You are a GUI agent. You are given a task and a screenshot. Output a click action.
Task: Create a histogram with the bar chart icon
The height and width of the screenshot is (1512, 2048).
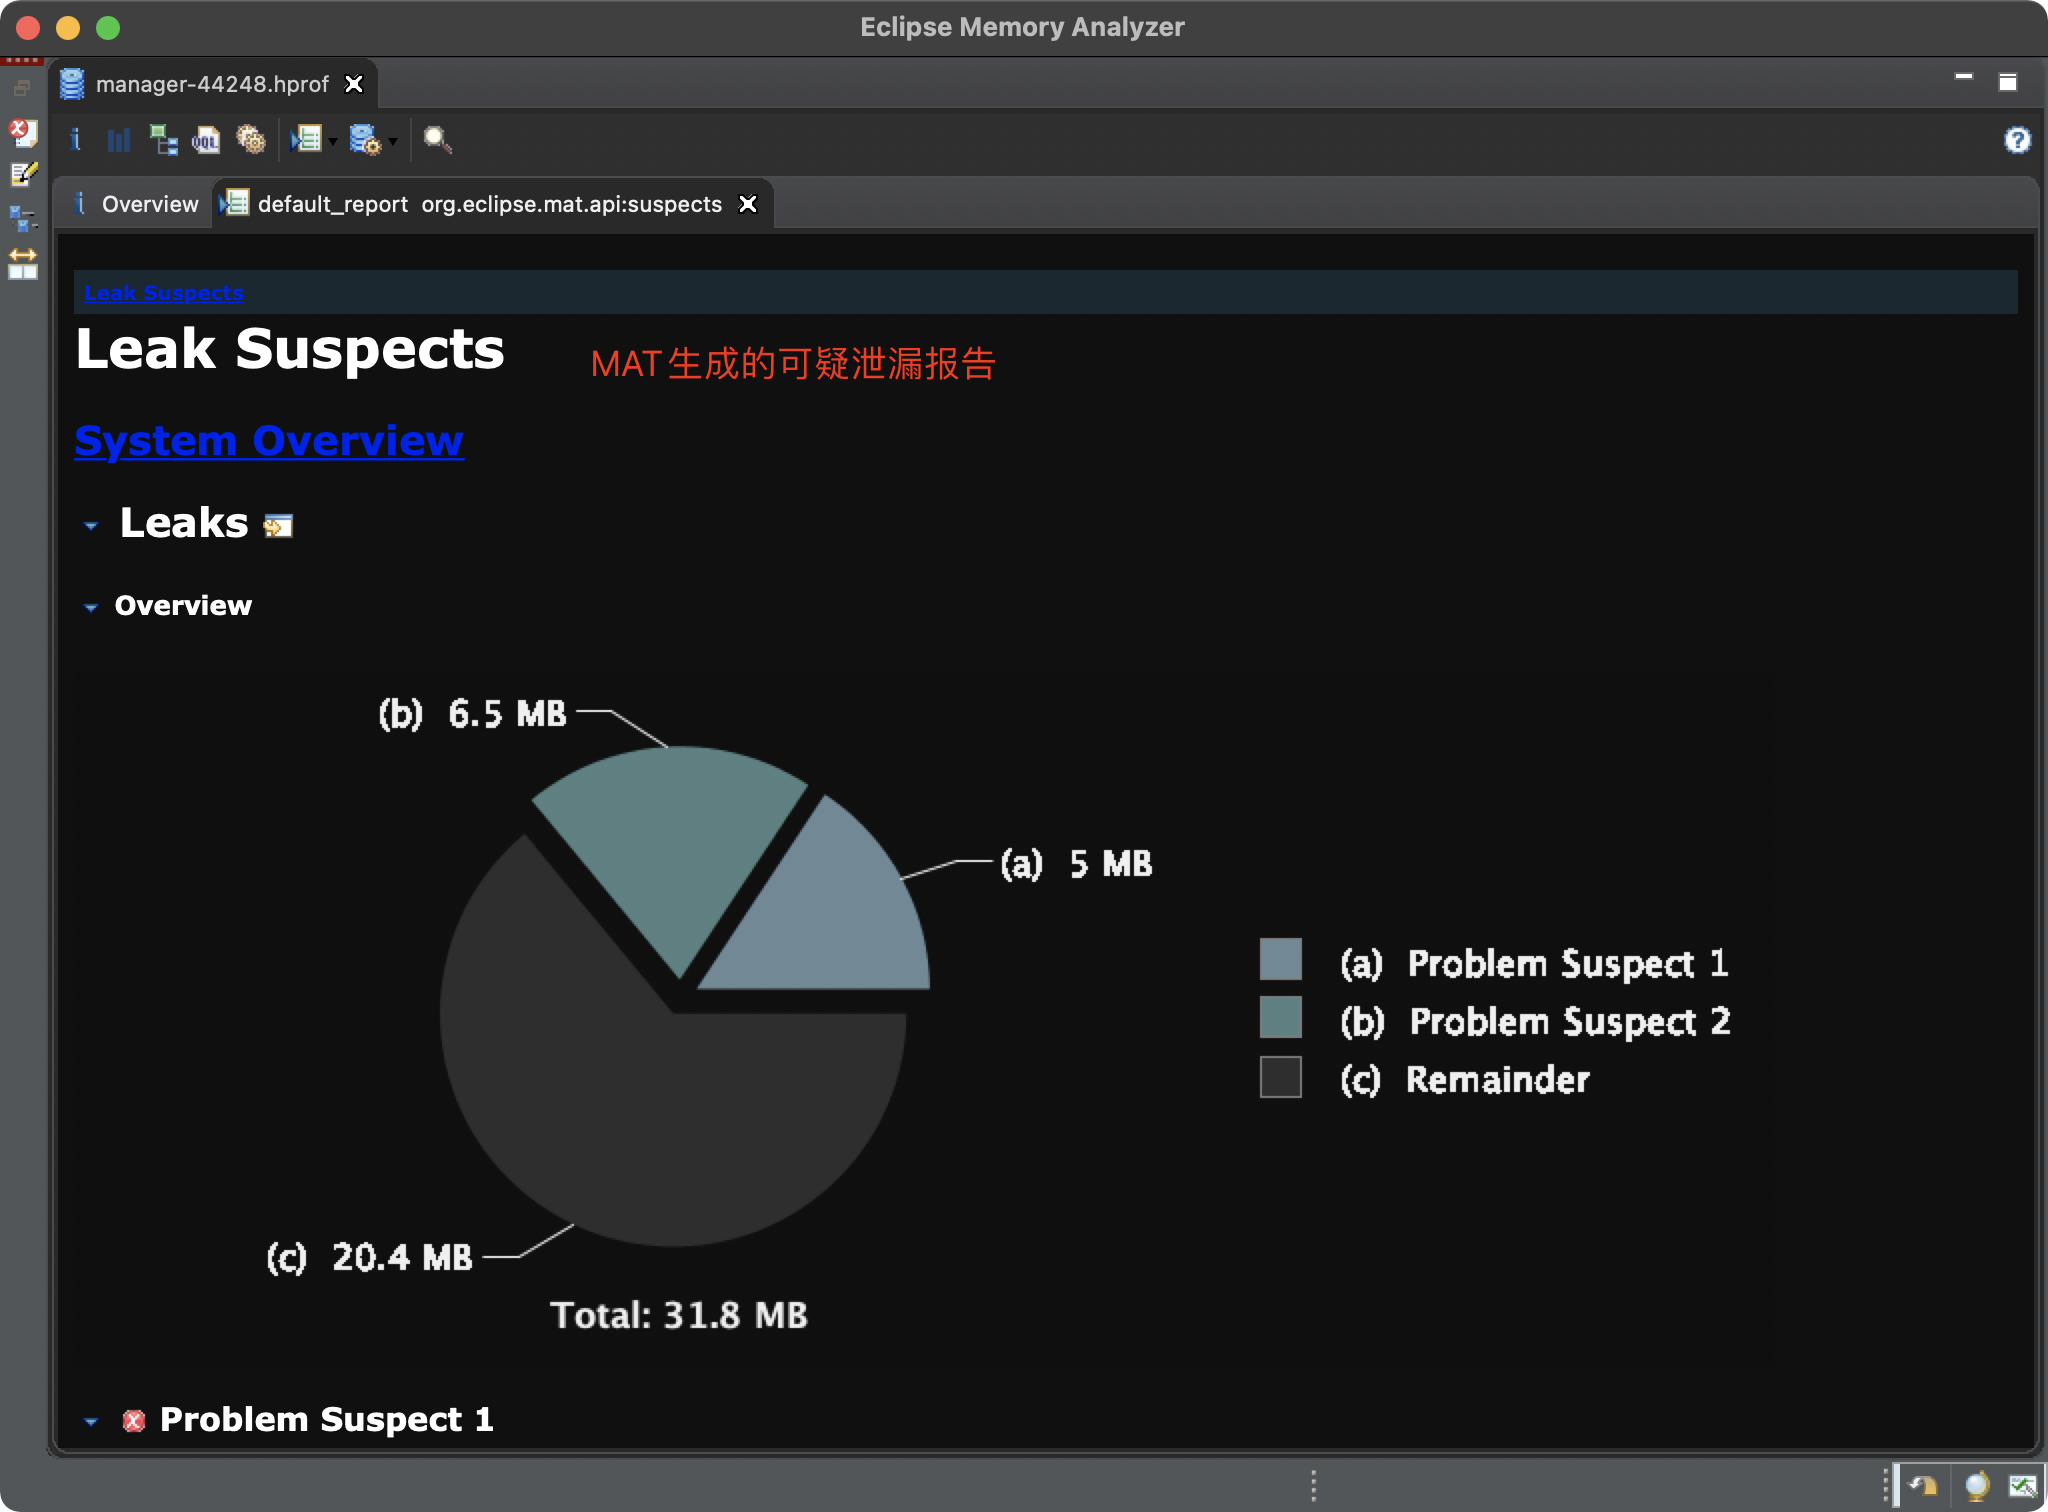[x=118, y=140]
